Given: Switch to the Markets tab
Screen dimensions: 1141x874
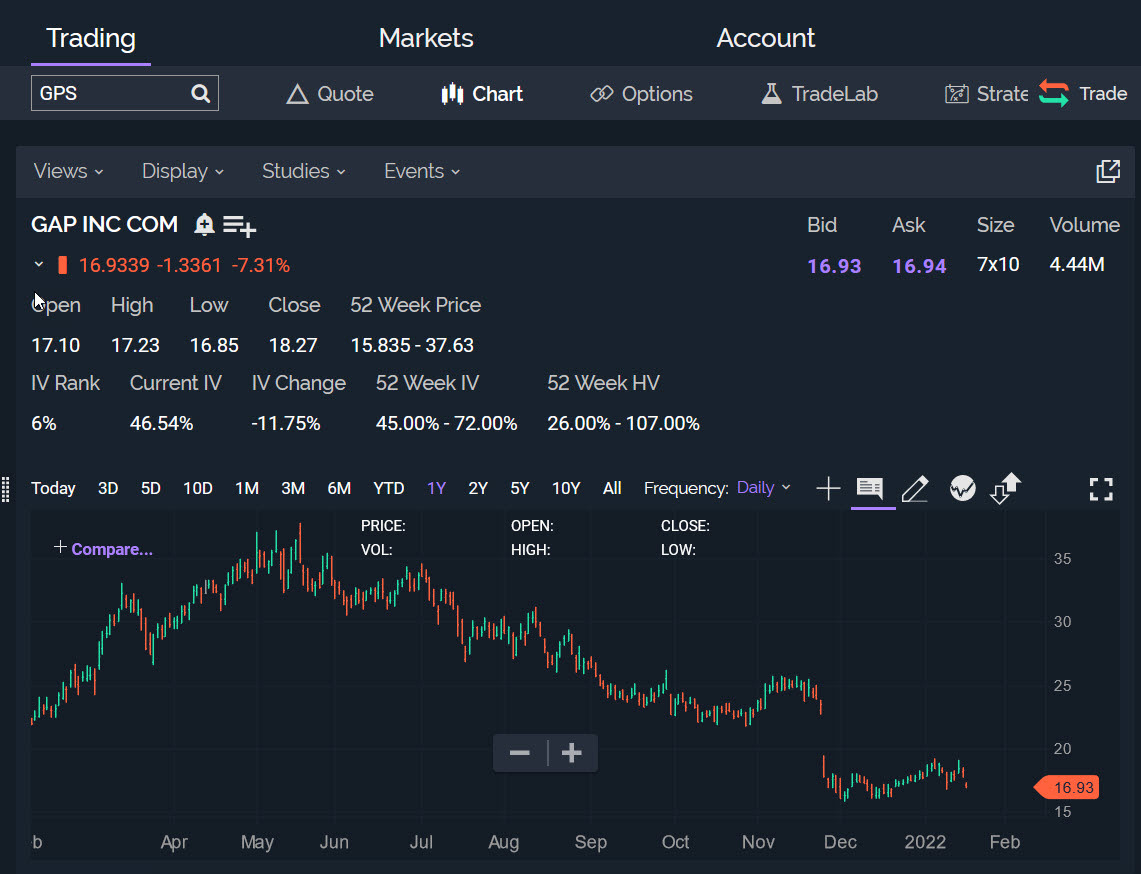Looking at the screenshot, I should [426, 38].
